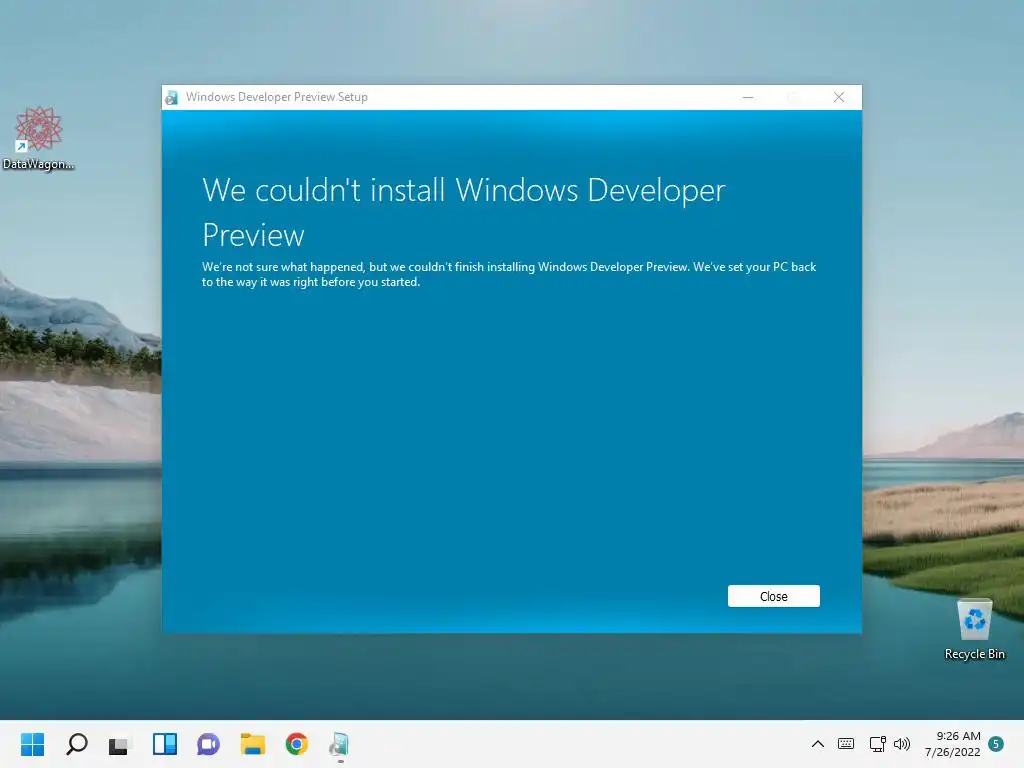
Task: Select the Windows Setup taskbar icon
Action: tap(340, 744)
